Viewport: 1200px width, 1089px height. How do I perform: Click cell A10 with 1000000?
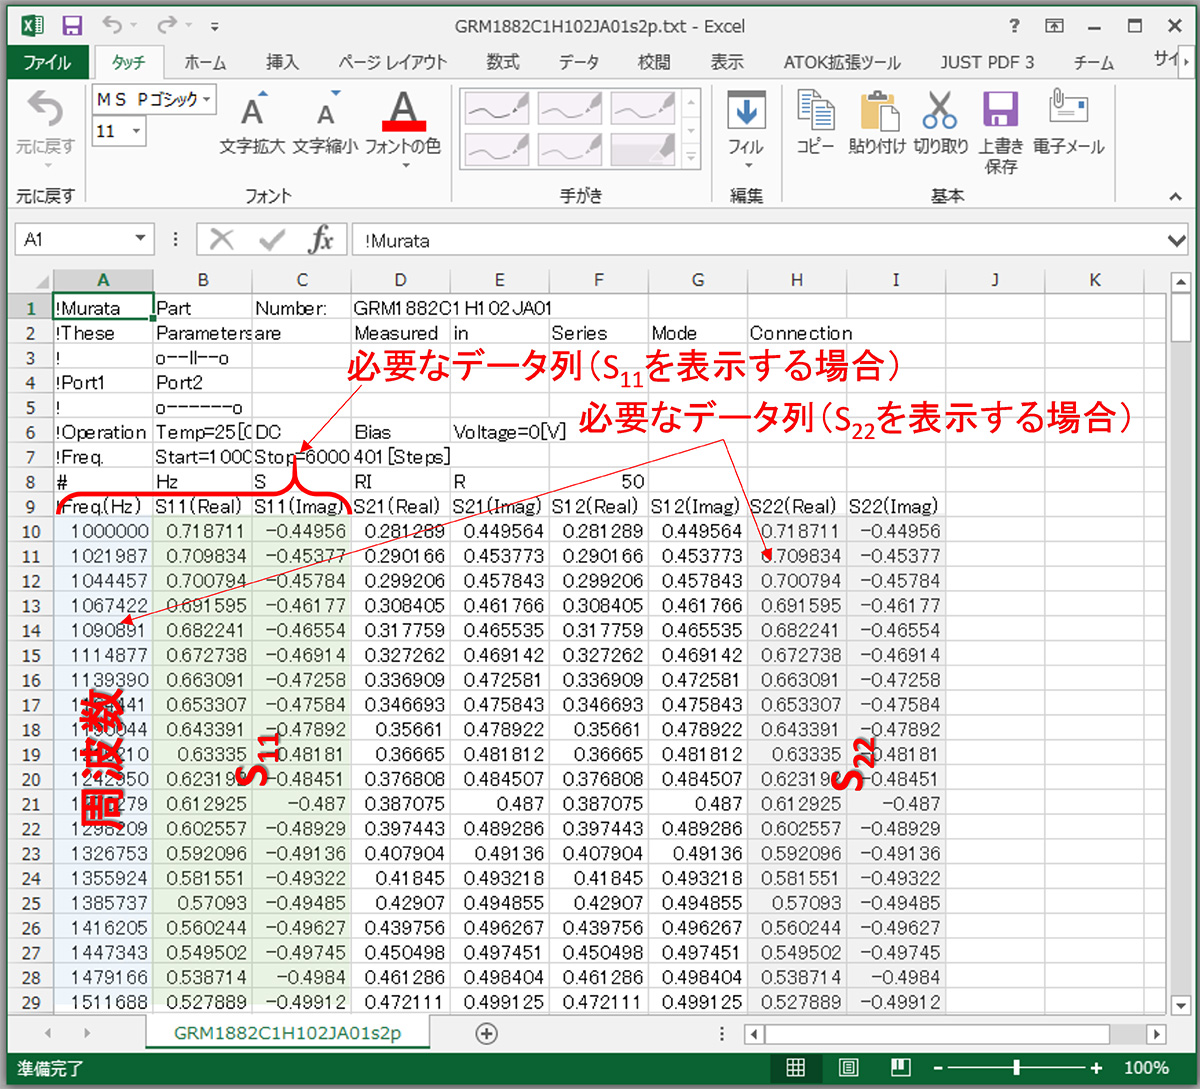point(104,531)
